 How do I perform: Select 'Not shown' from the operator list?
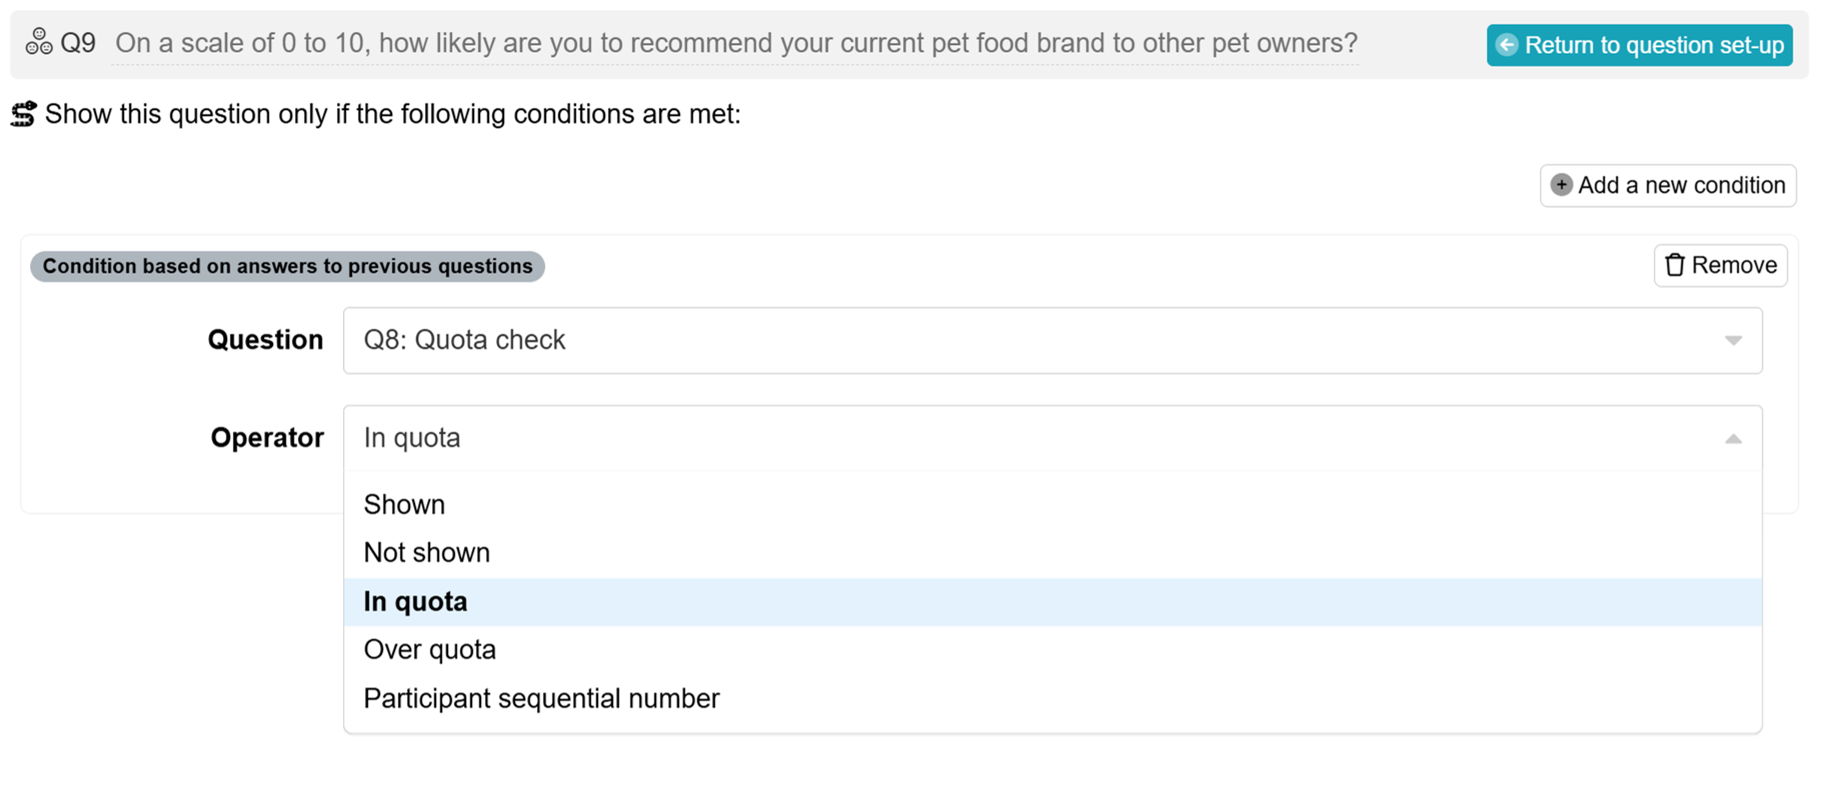tap(427, 552)
